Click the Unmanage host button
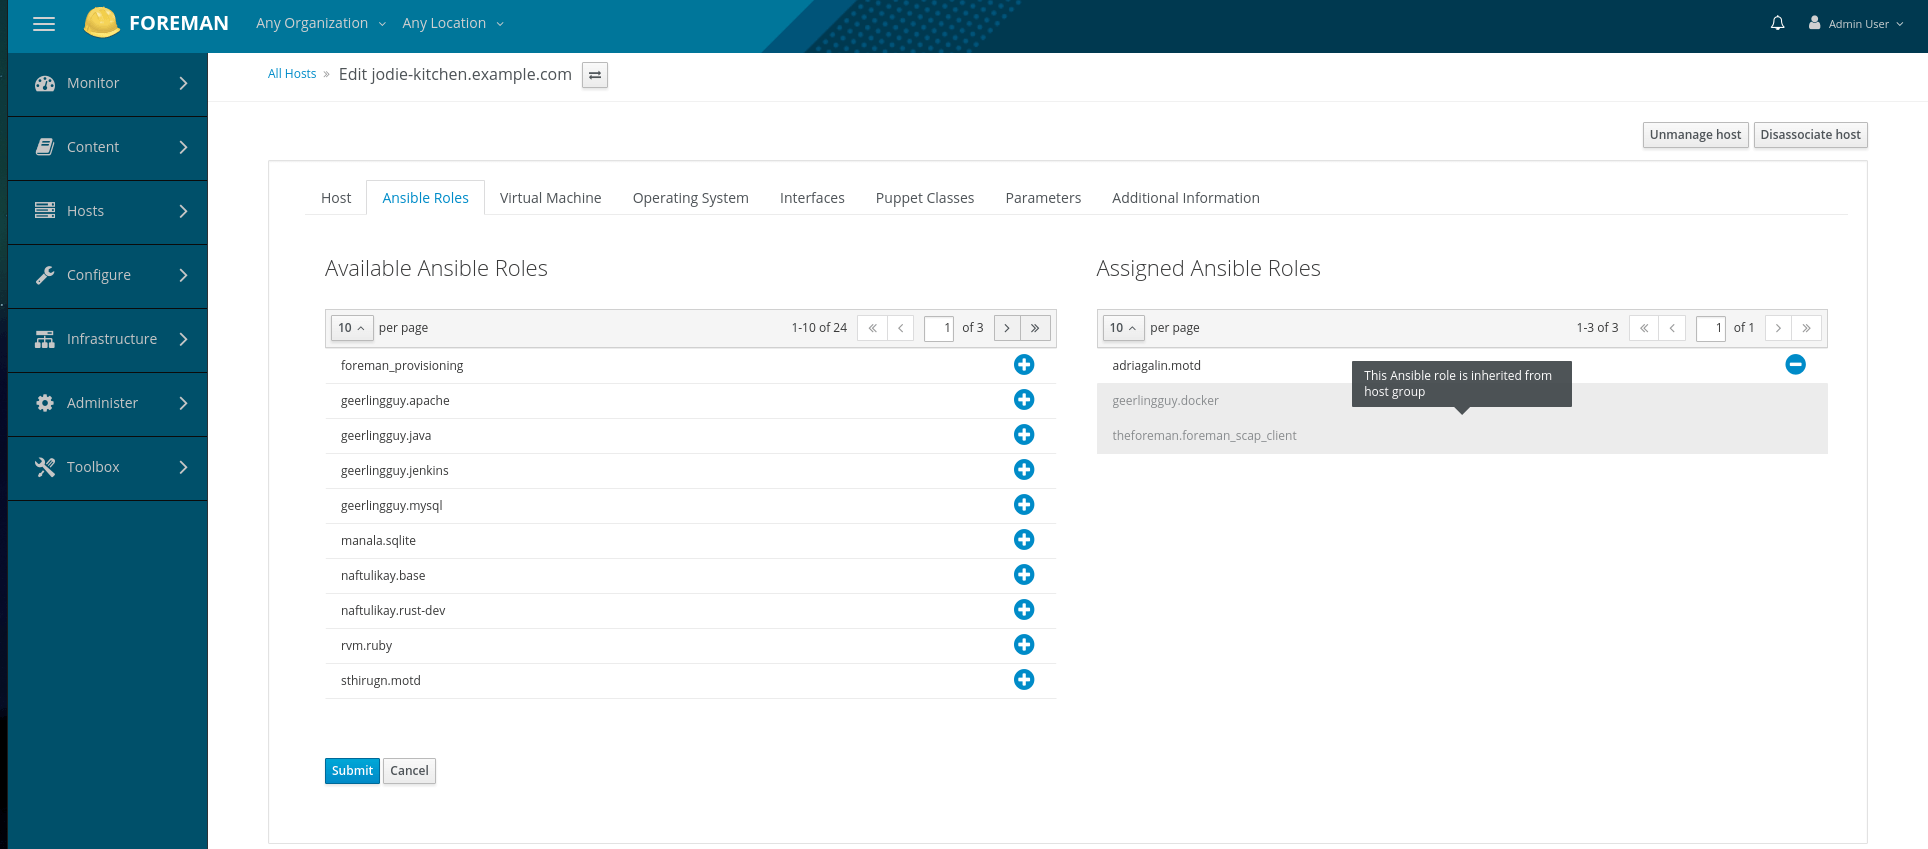This screenshot has height=849, width=1928. 1695,135
